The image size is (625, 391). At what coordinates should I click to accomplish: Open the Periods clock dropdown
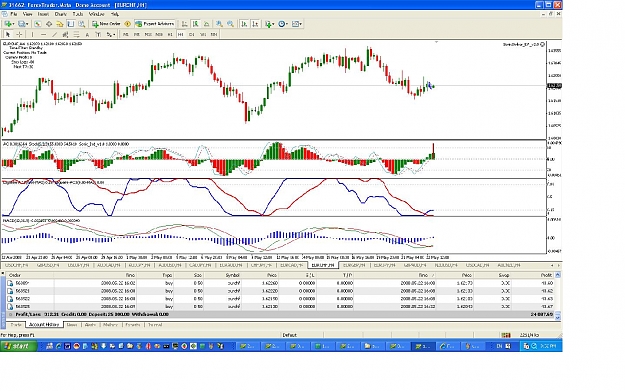(x=283, y=24)
